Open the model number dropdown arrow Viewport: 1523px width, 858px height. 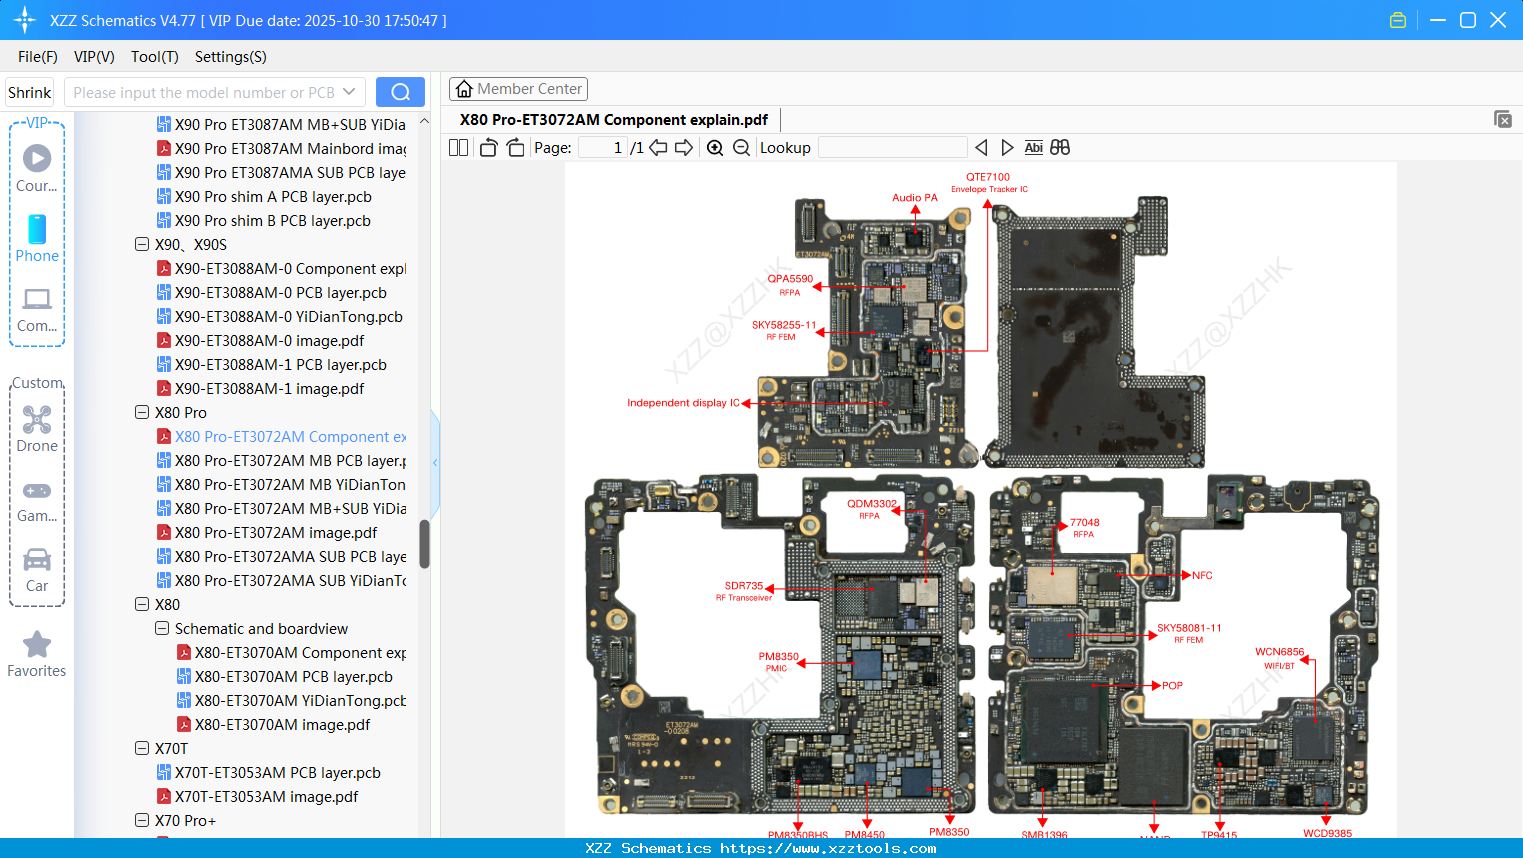[x=349, y=92]
